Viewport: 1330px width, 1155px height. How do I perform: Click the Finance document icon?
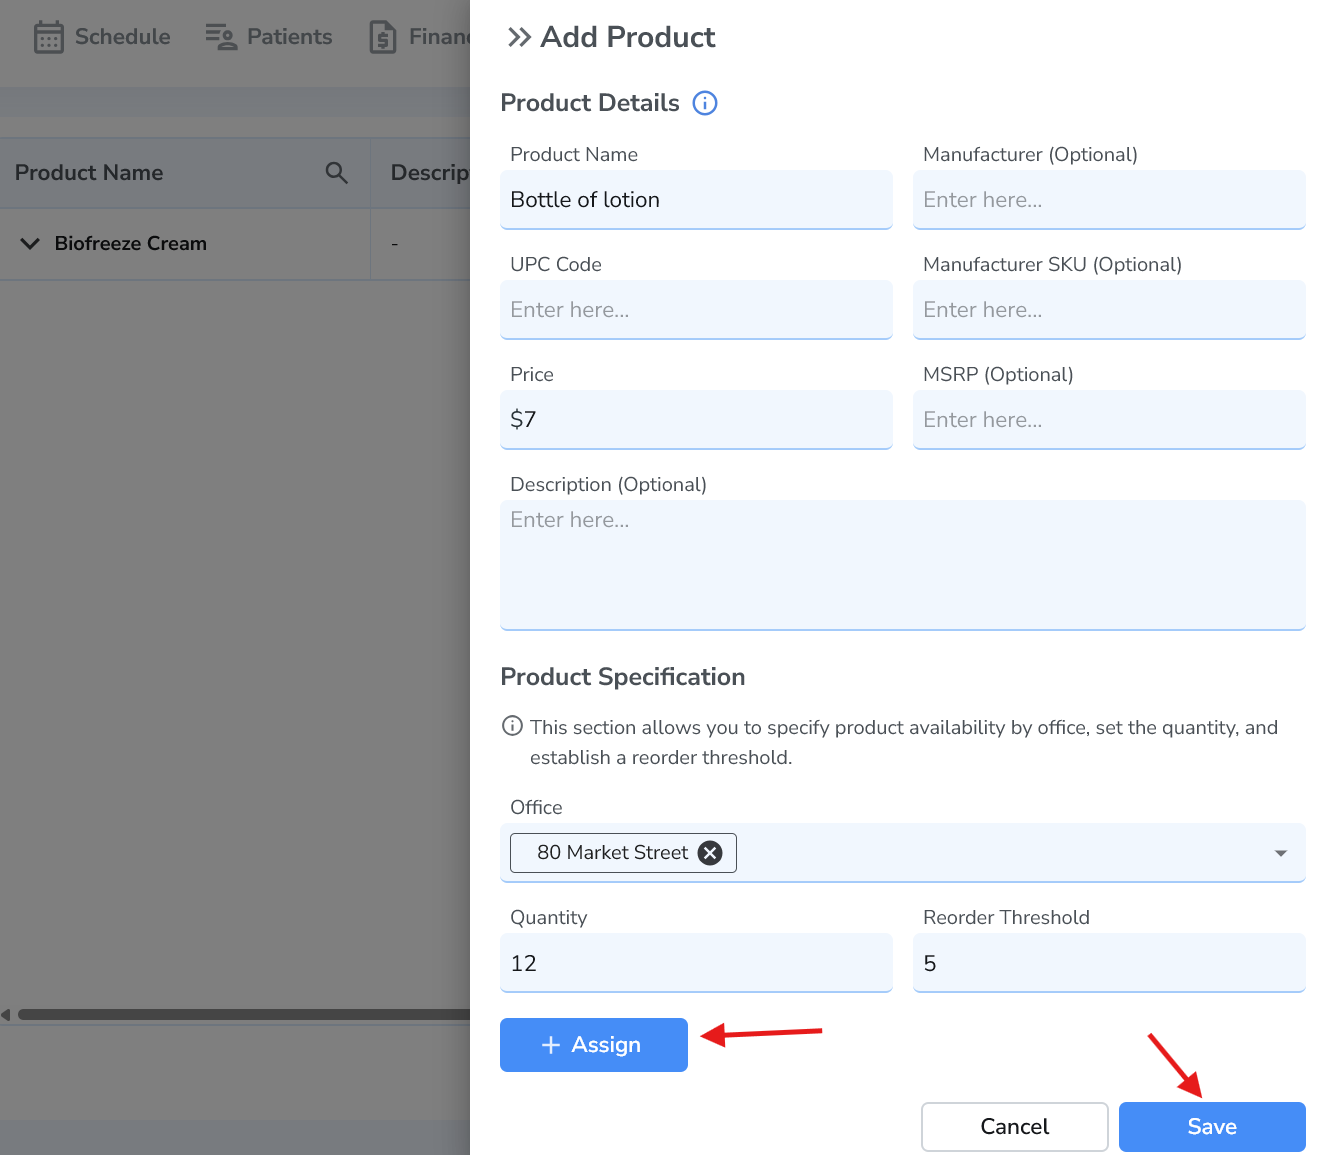pos(383,36)
